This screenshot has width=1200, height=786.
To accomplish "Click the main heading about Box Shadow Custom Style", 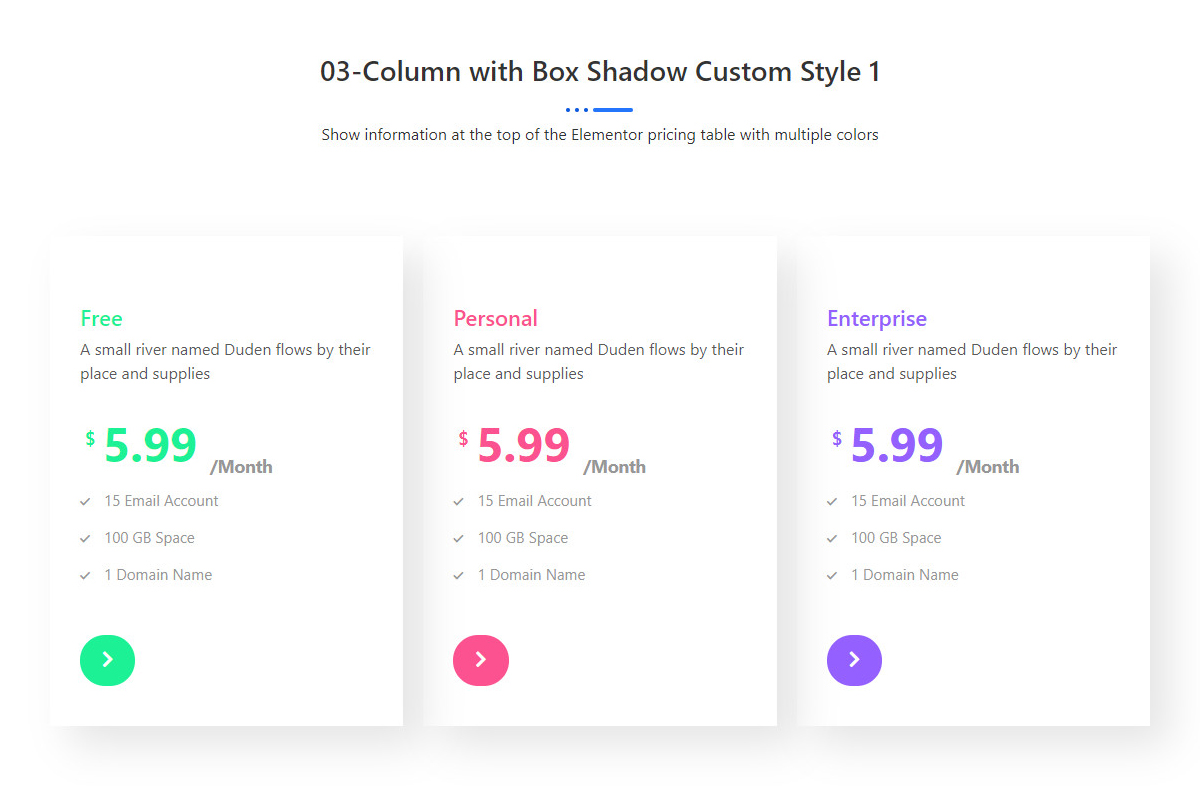I will tap(600, 72).
